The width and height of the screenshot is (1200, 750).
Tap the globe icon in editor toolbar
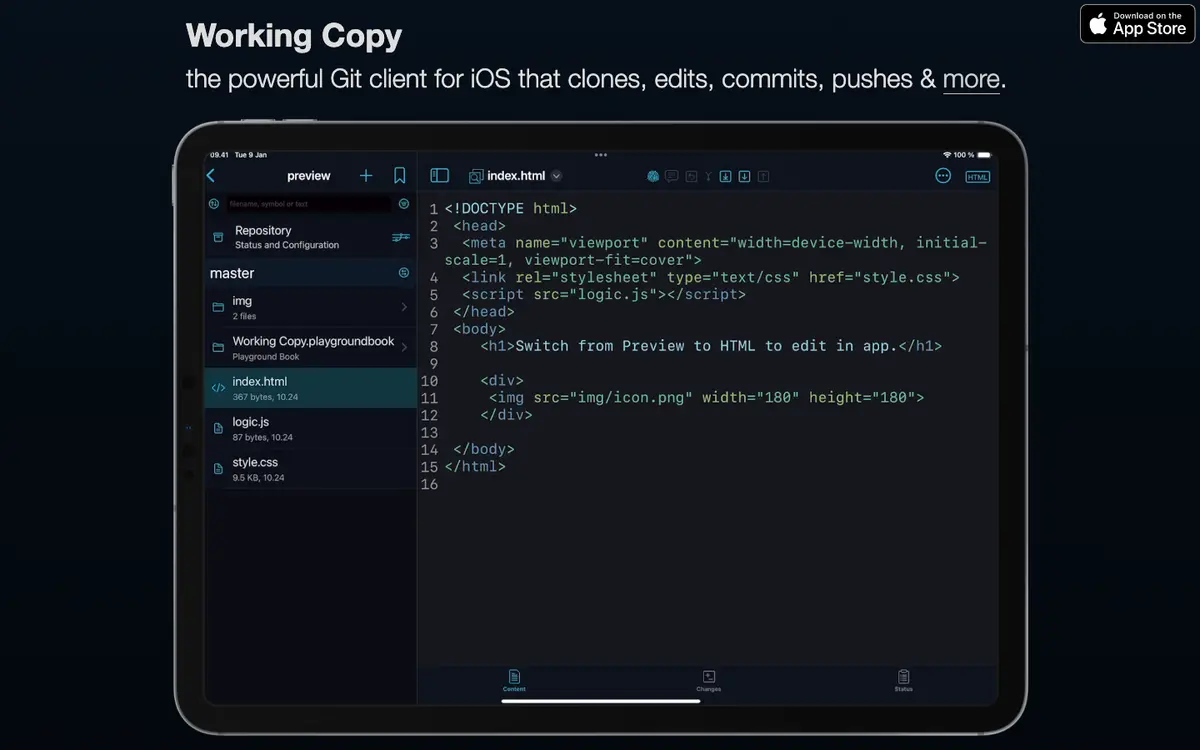click(x=653, y=176)
